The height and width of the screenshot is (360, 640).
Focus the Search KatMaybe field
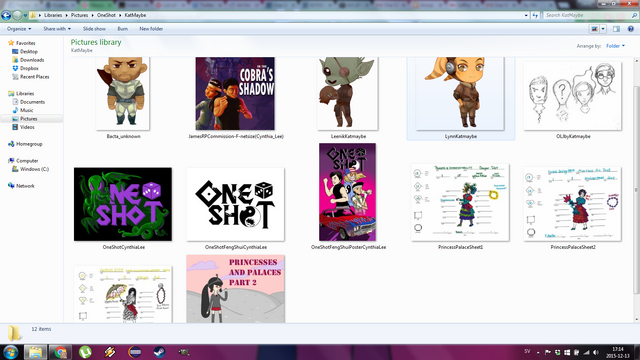tap(587, 15)
